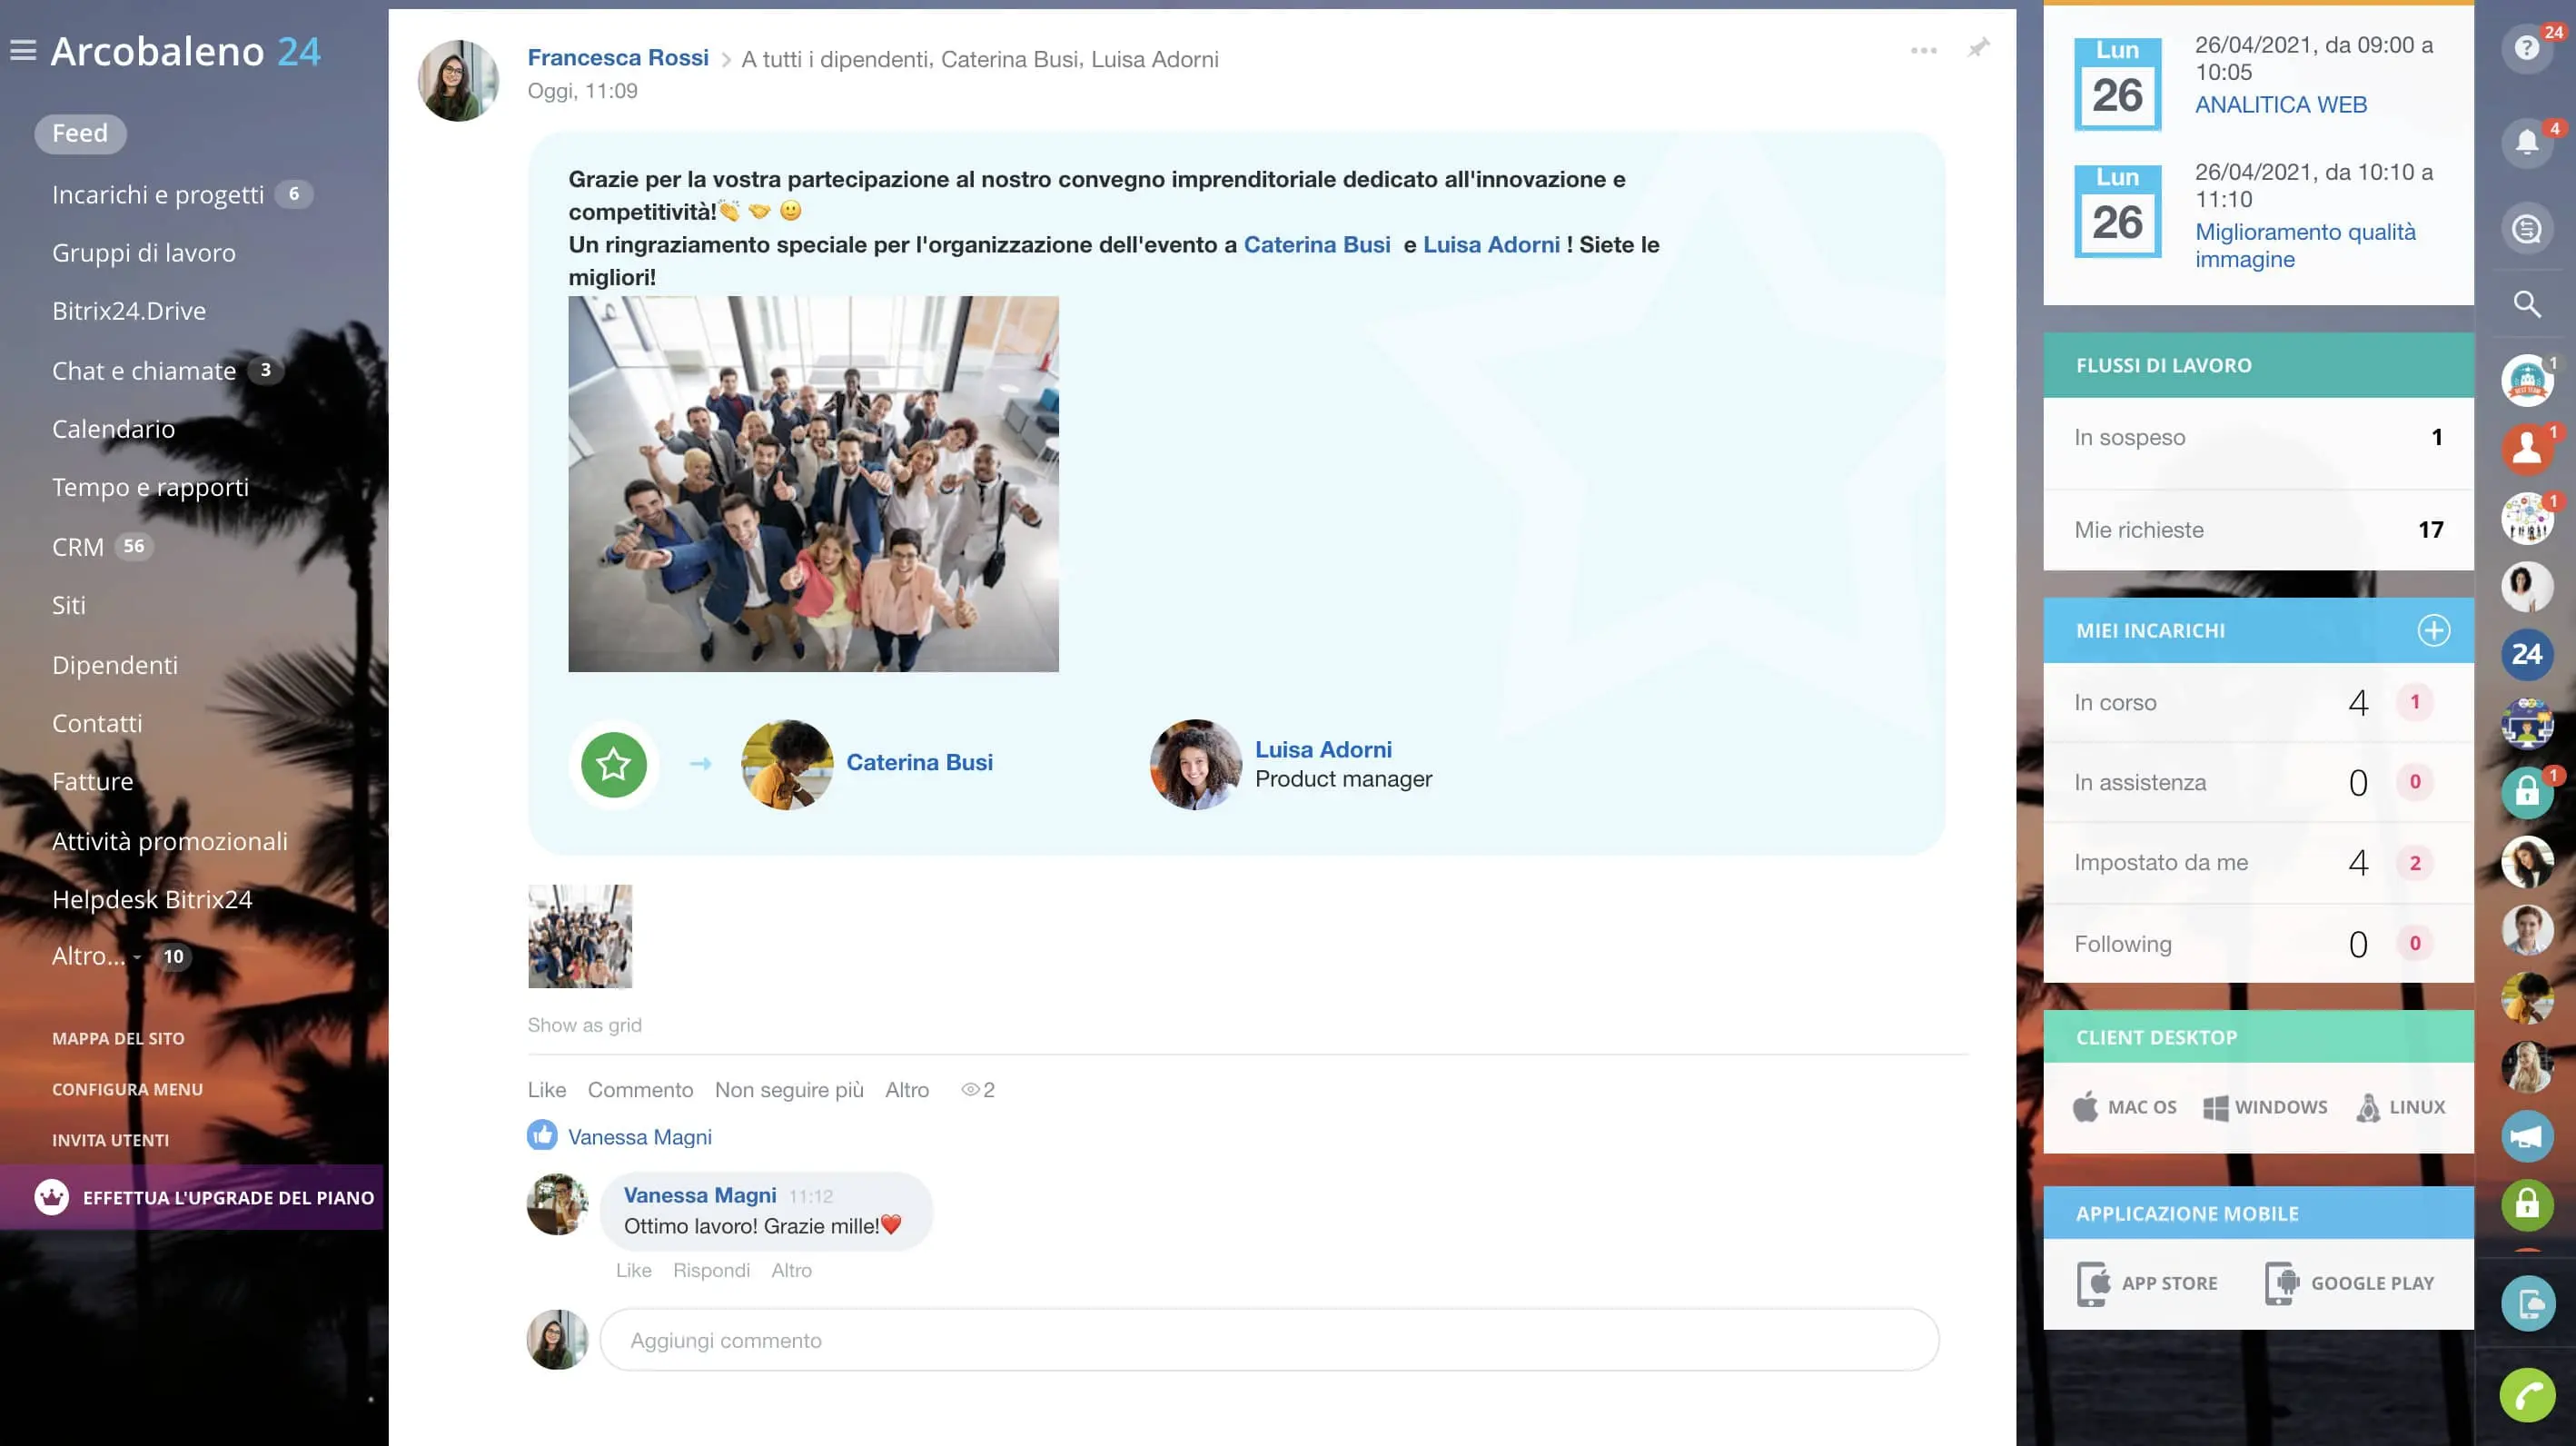Open the CRM sidebar item
This screenshot has height=1446, width=2576.
tap(78, 546)
